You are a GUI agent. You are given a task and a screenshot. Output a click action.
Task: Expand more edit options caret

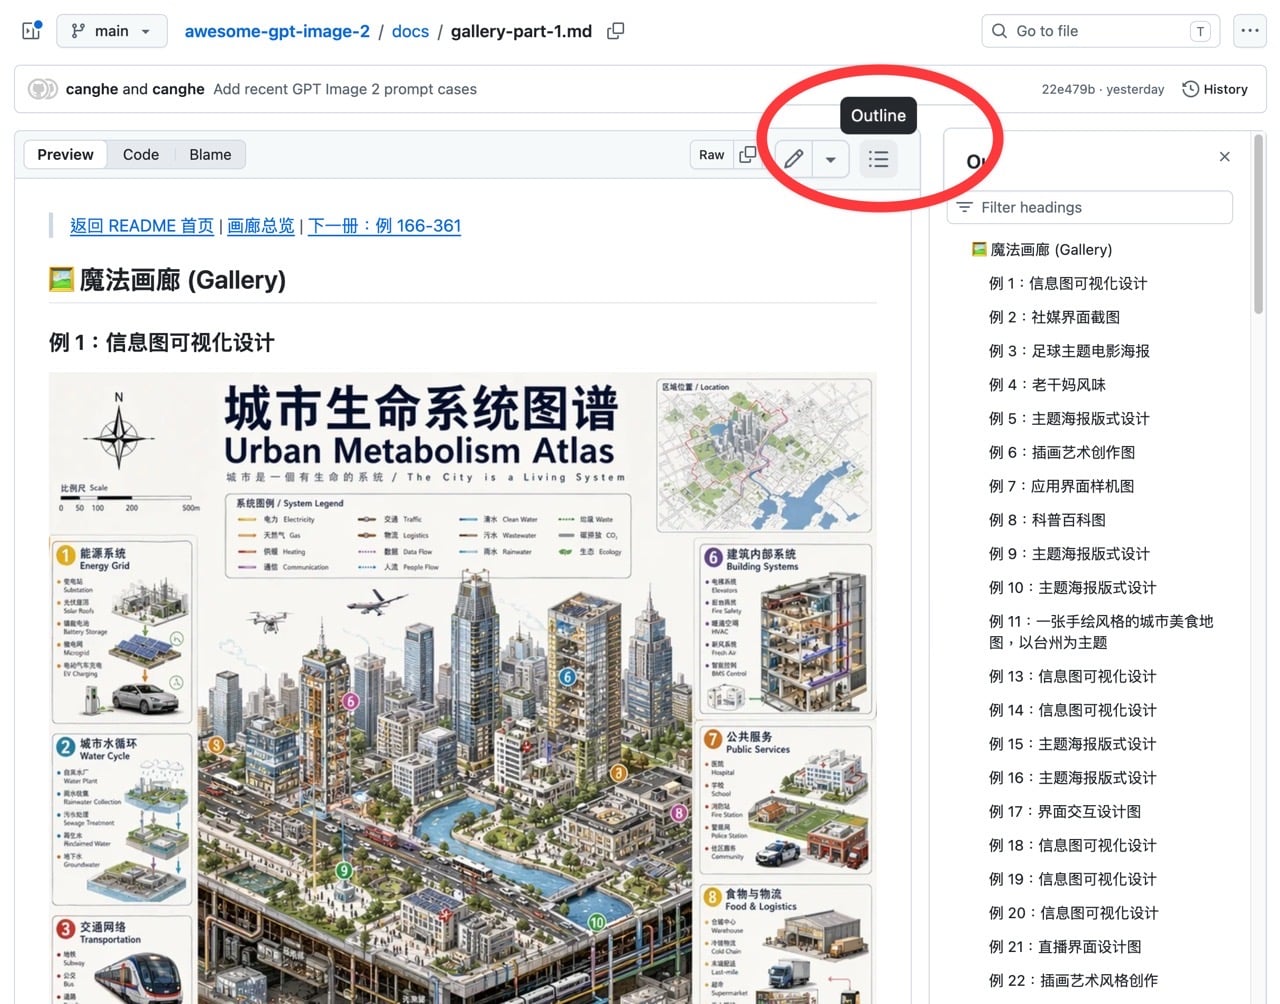(x=830, y=159)
